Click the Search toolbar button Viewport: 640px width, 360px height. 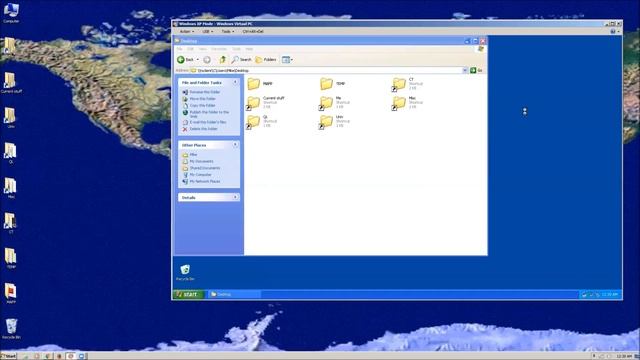(x=242, y=60)
